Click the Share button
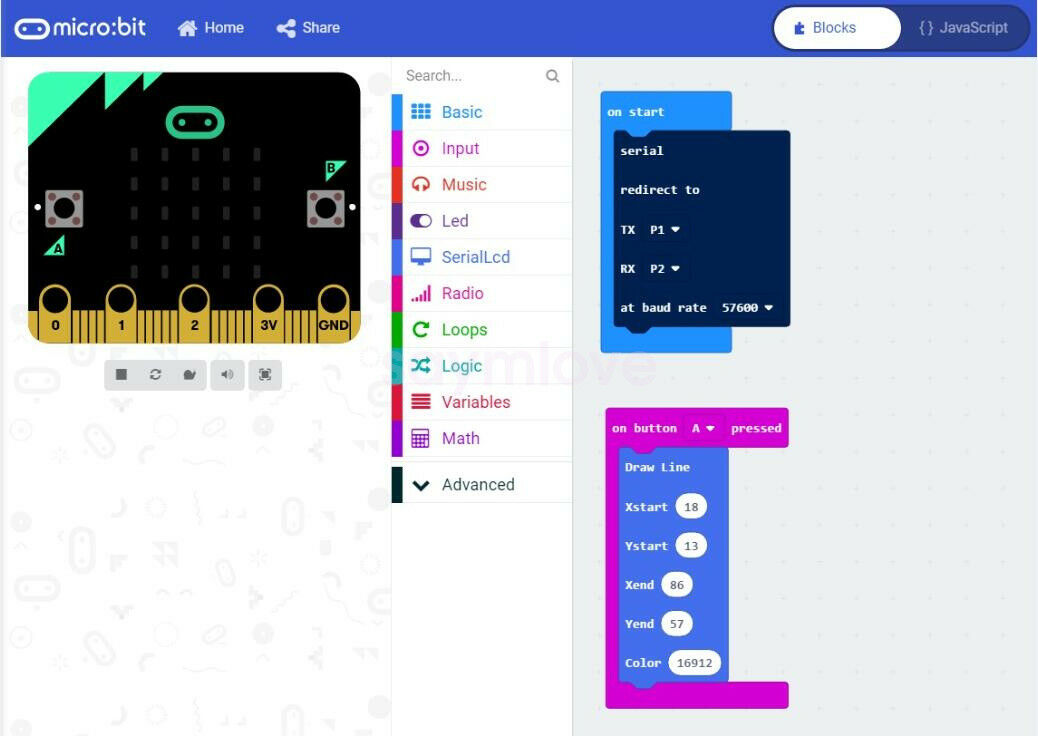The width and height of the screenshot is (1038, 736). (308, 28)
